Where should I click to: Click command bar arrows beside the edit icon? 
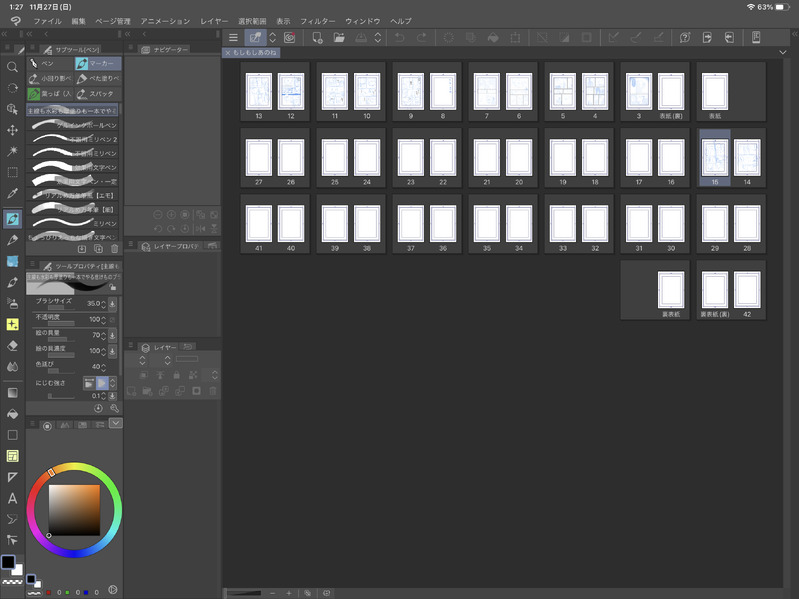pos(273,37)
